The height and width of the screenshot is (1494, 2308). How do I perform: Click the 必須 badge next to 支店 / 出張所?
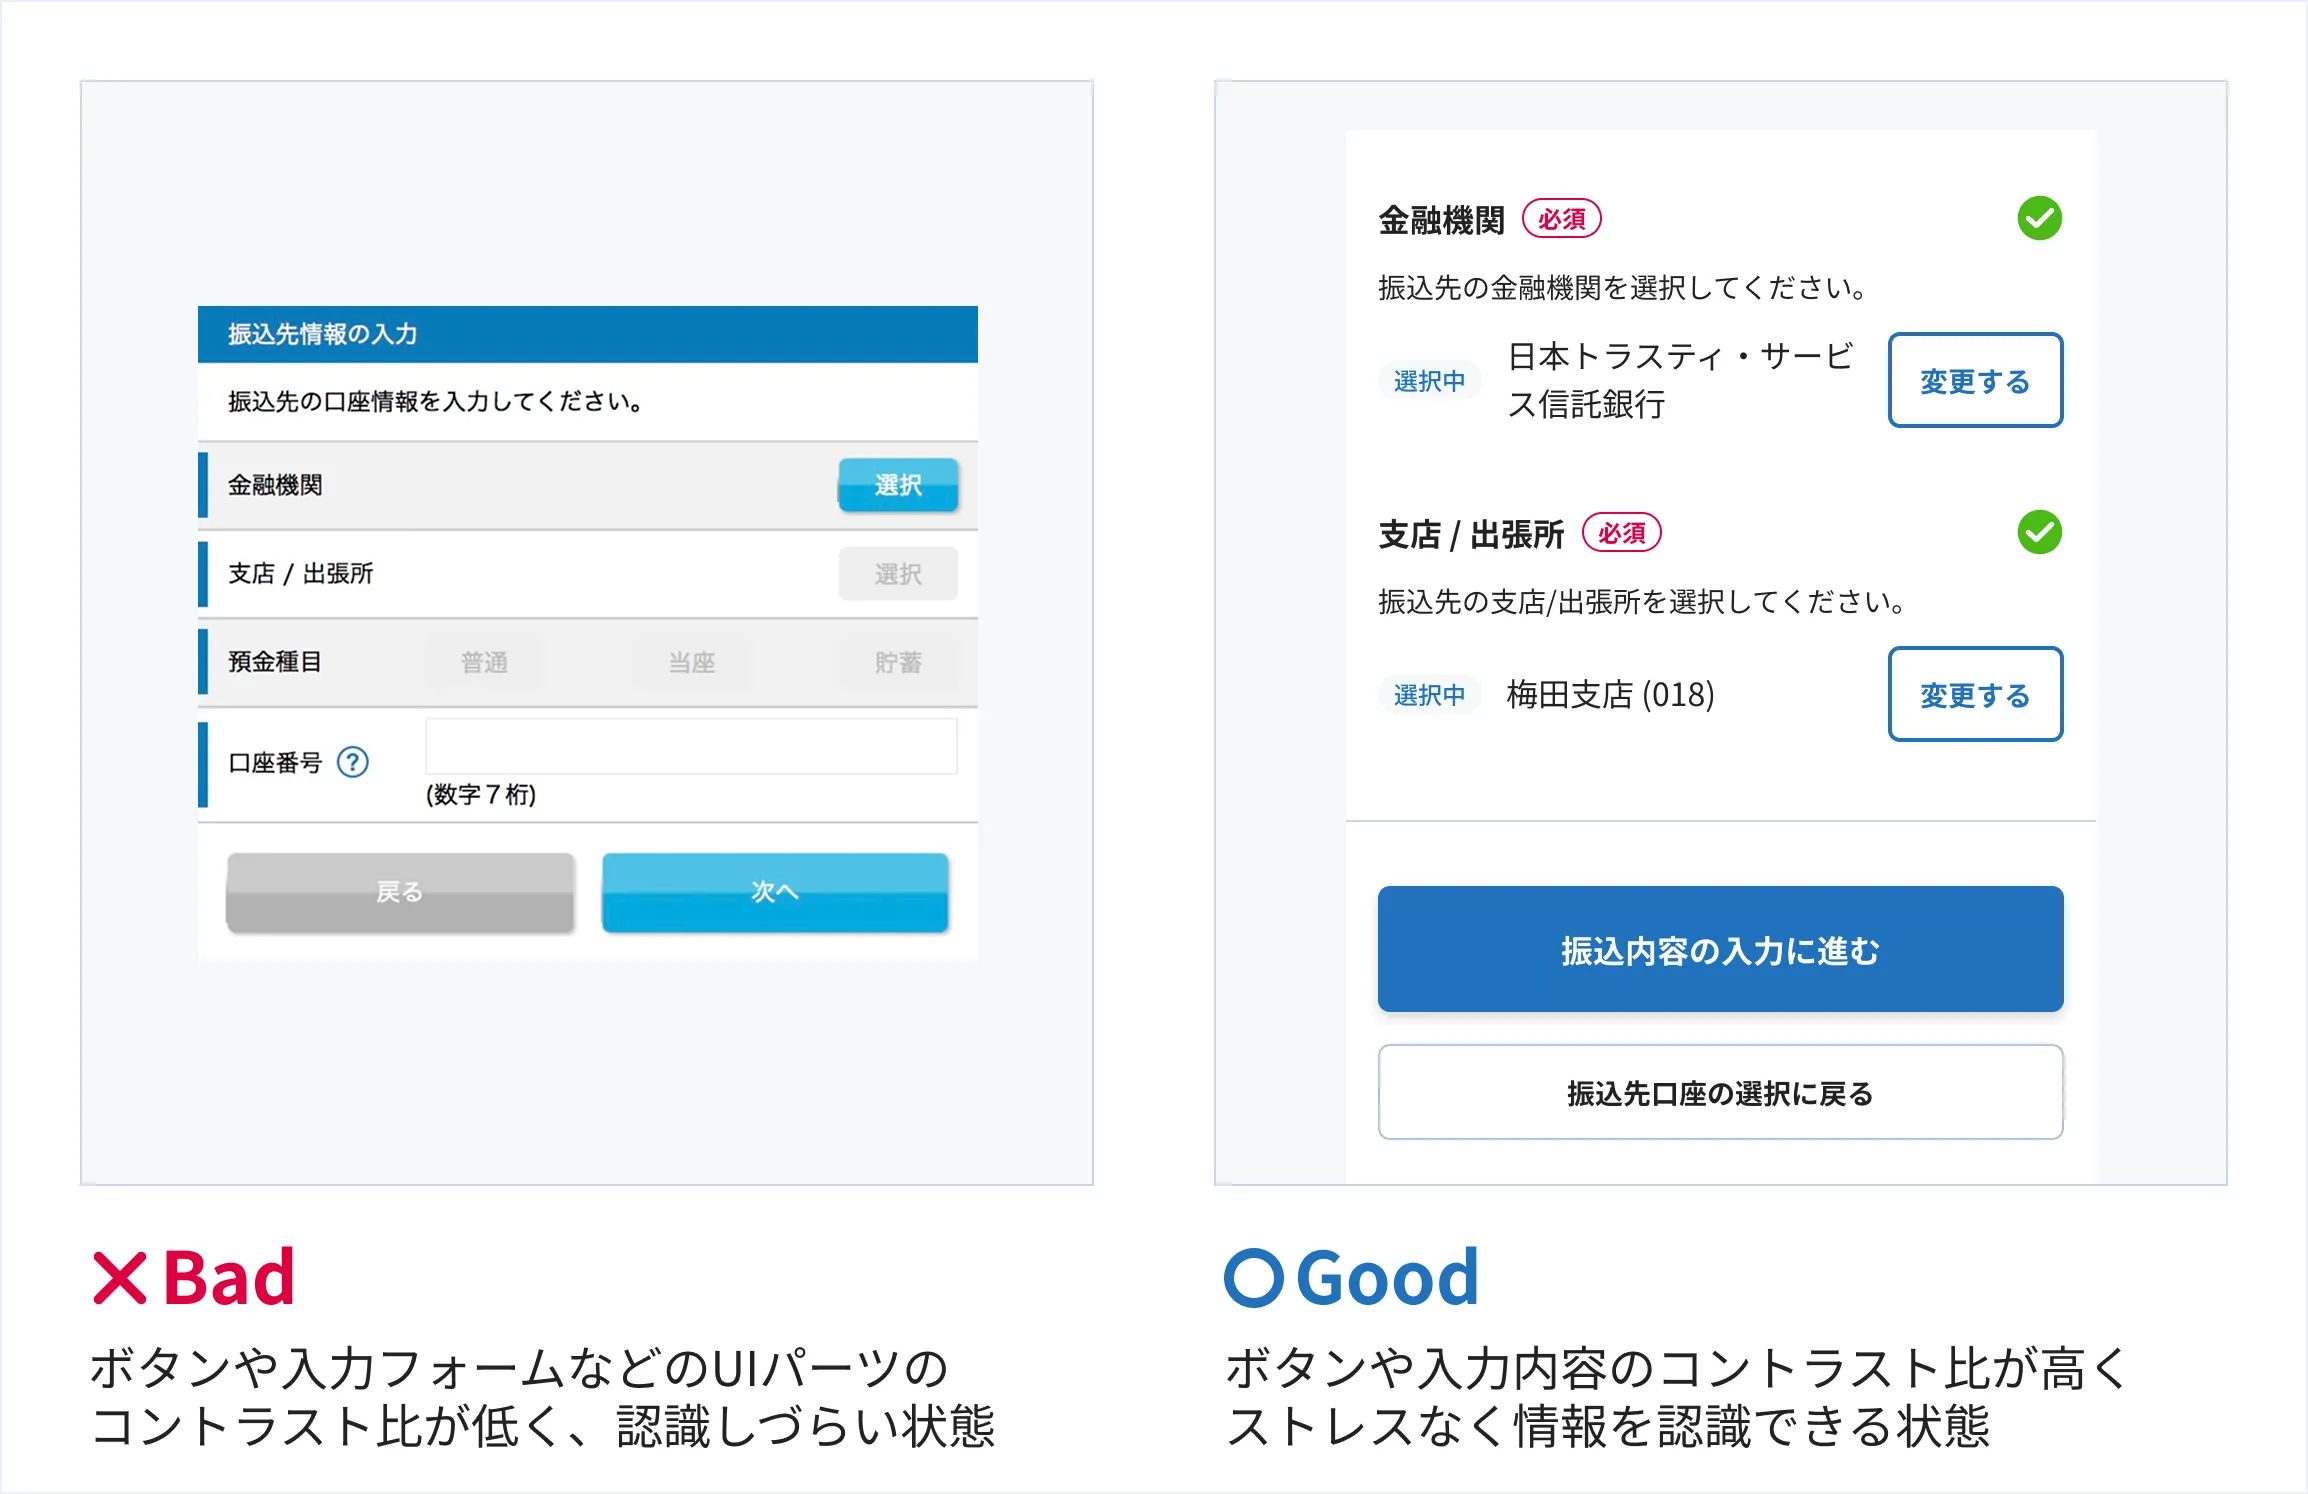click(1621, 533)
